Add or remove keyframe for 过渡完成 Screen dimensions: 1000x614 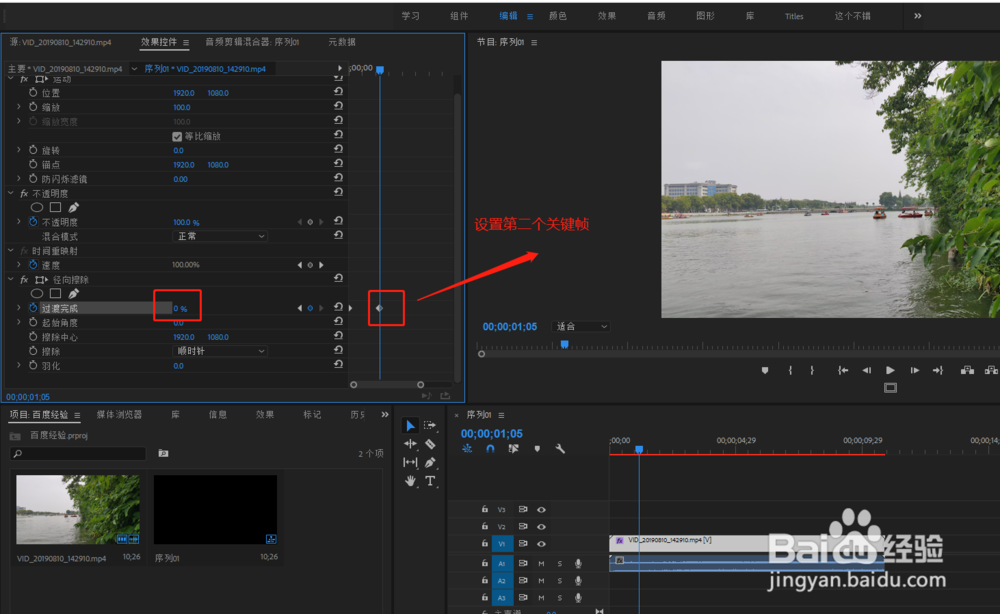(310, 308)
